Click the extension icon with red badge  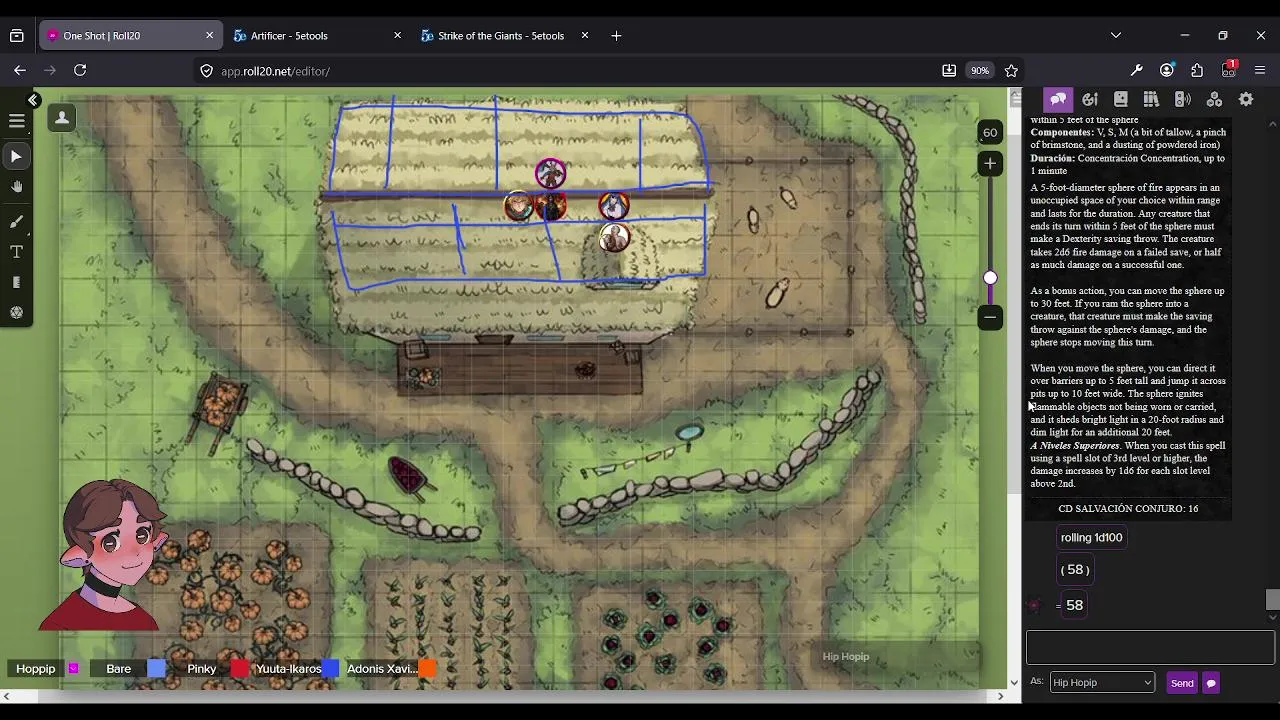coord(1229,70)
